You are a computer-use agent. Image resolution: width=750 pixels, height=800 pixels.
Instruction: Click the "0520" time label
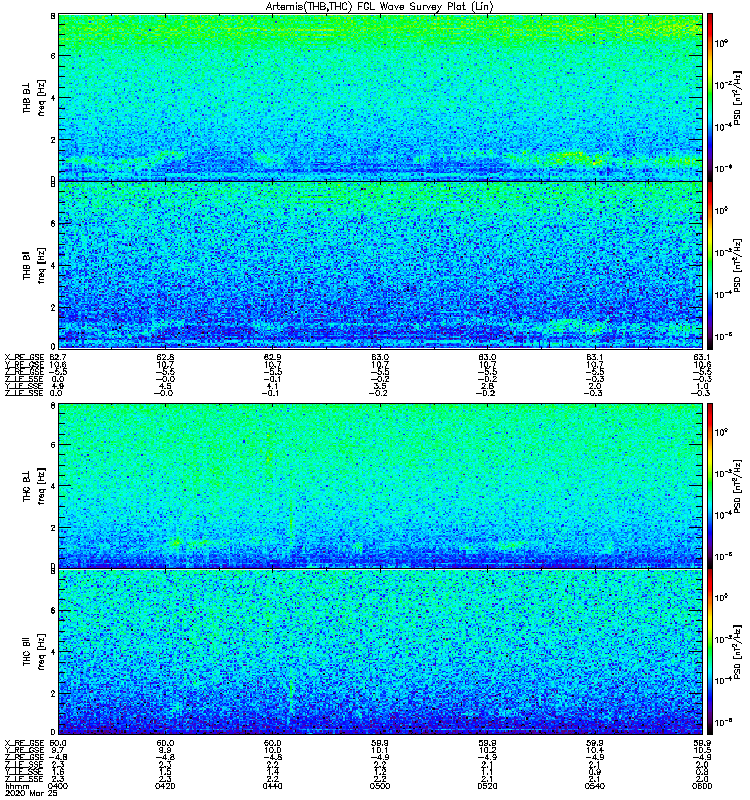(487, 786)
